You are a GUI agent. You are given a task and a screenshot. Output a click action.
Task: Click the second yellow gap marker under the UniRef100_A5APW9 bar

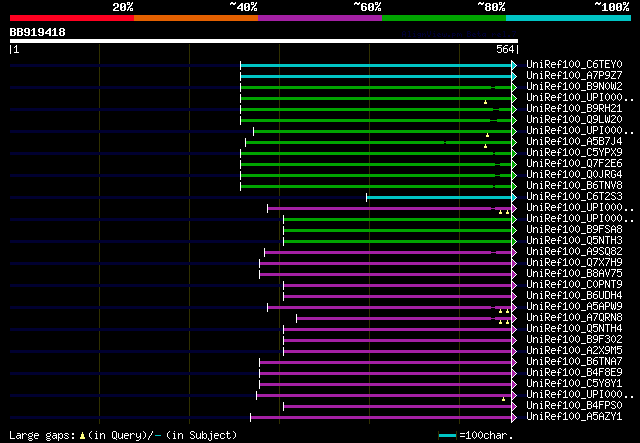coord(507,311)
